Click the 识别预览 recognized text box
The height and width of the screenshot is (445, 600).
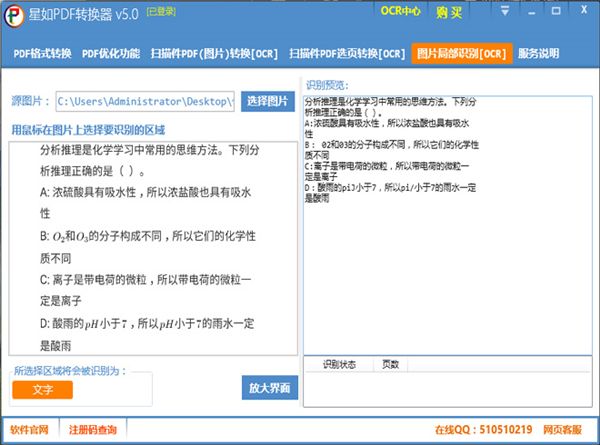(x=448, y=225)
